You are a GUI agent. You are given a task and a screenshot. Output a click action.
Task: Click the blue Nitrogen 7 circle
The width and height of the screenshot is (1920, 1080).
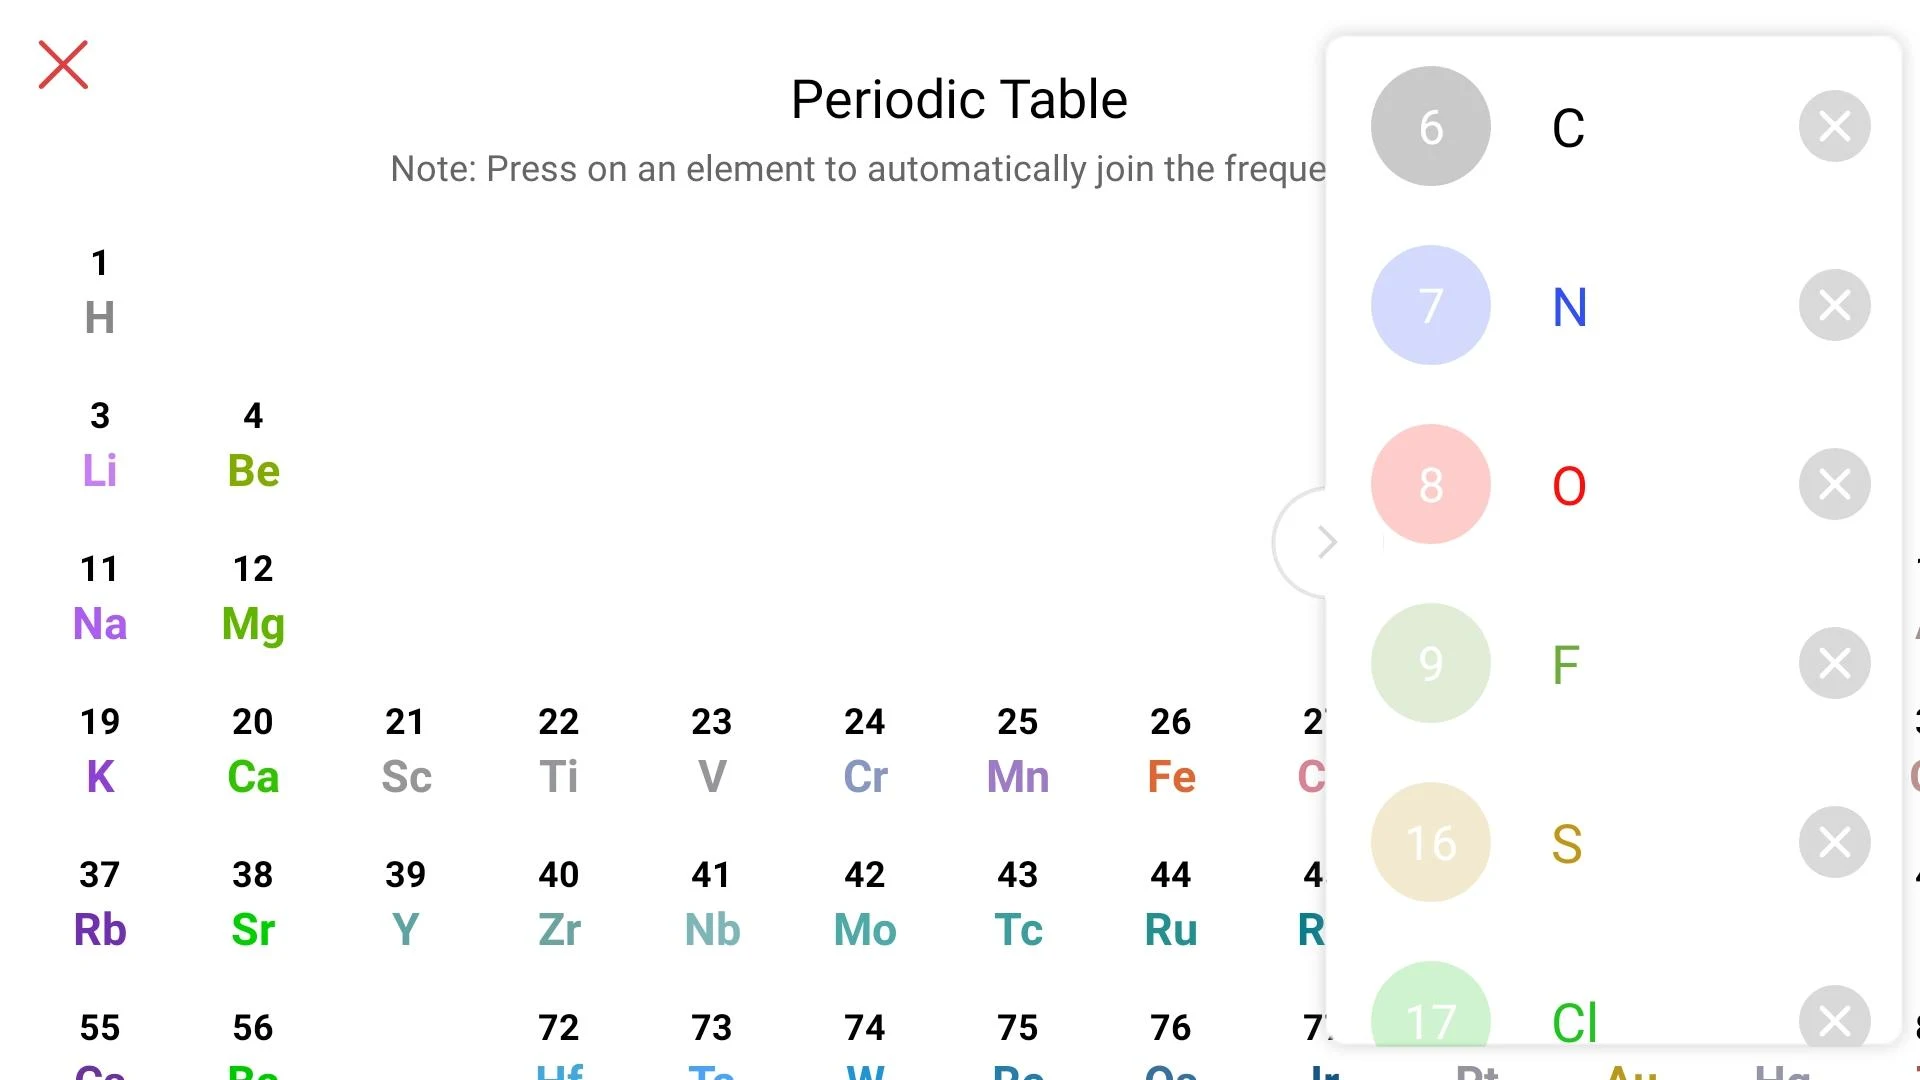point(1430,305)
